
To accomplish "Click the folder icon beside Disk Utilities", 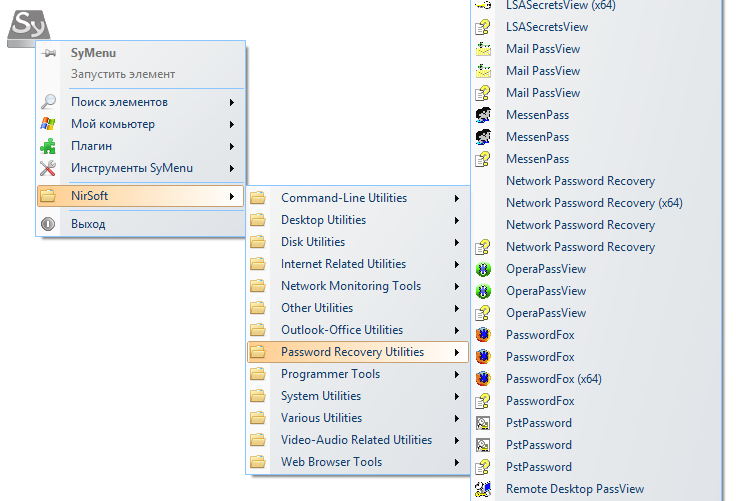I will coord(258,242).
